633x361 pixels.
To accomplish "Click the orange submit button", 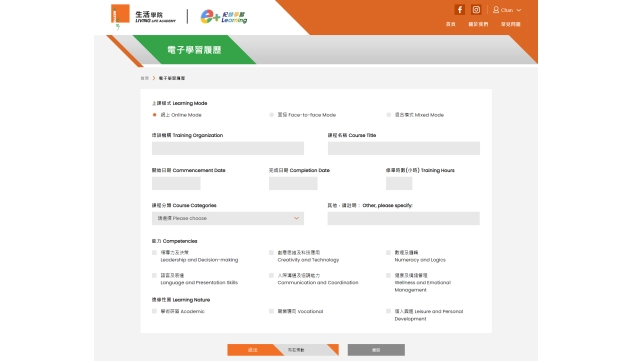I will click(x=253, y=350).
